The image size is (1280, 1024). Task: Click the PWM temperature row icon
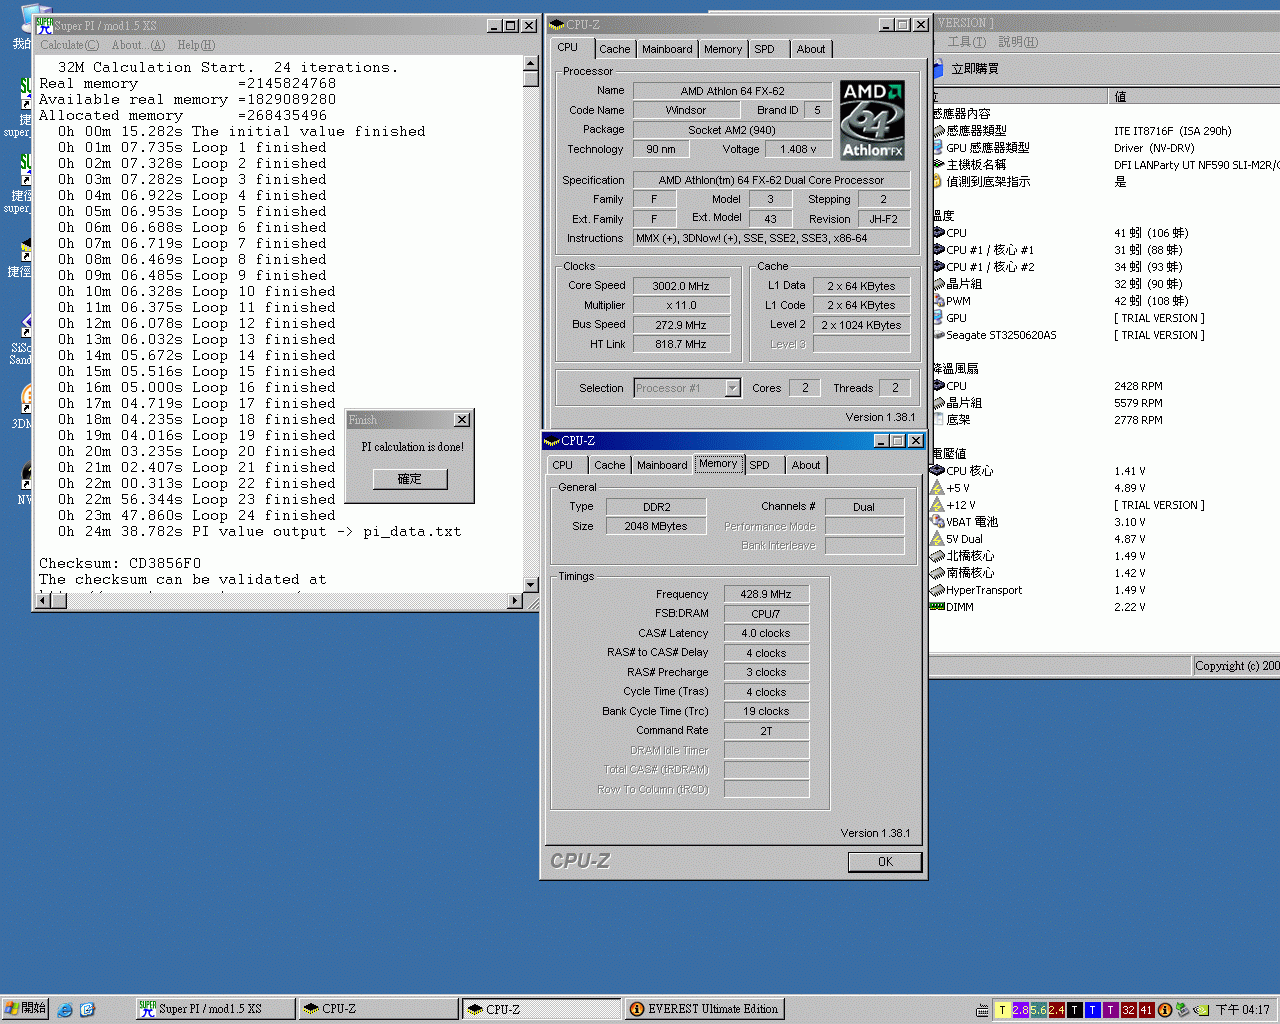click(938, 301)
